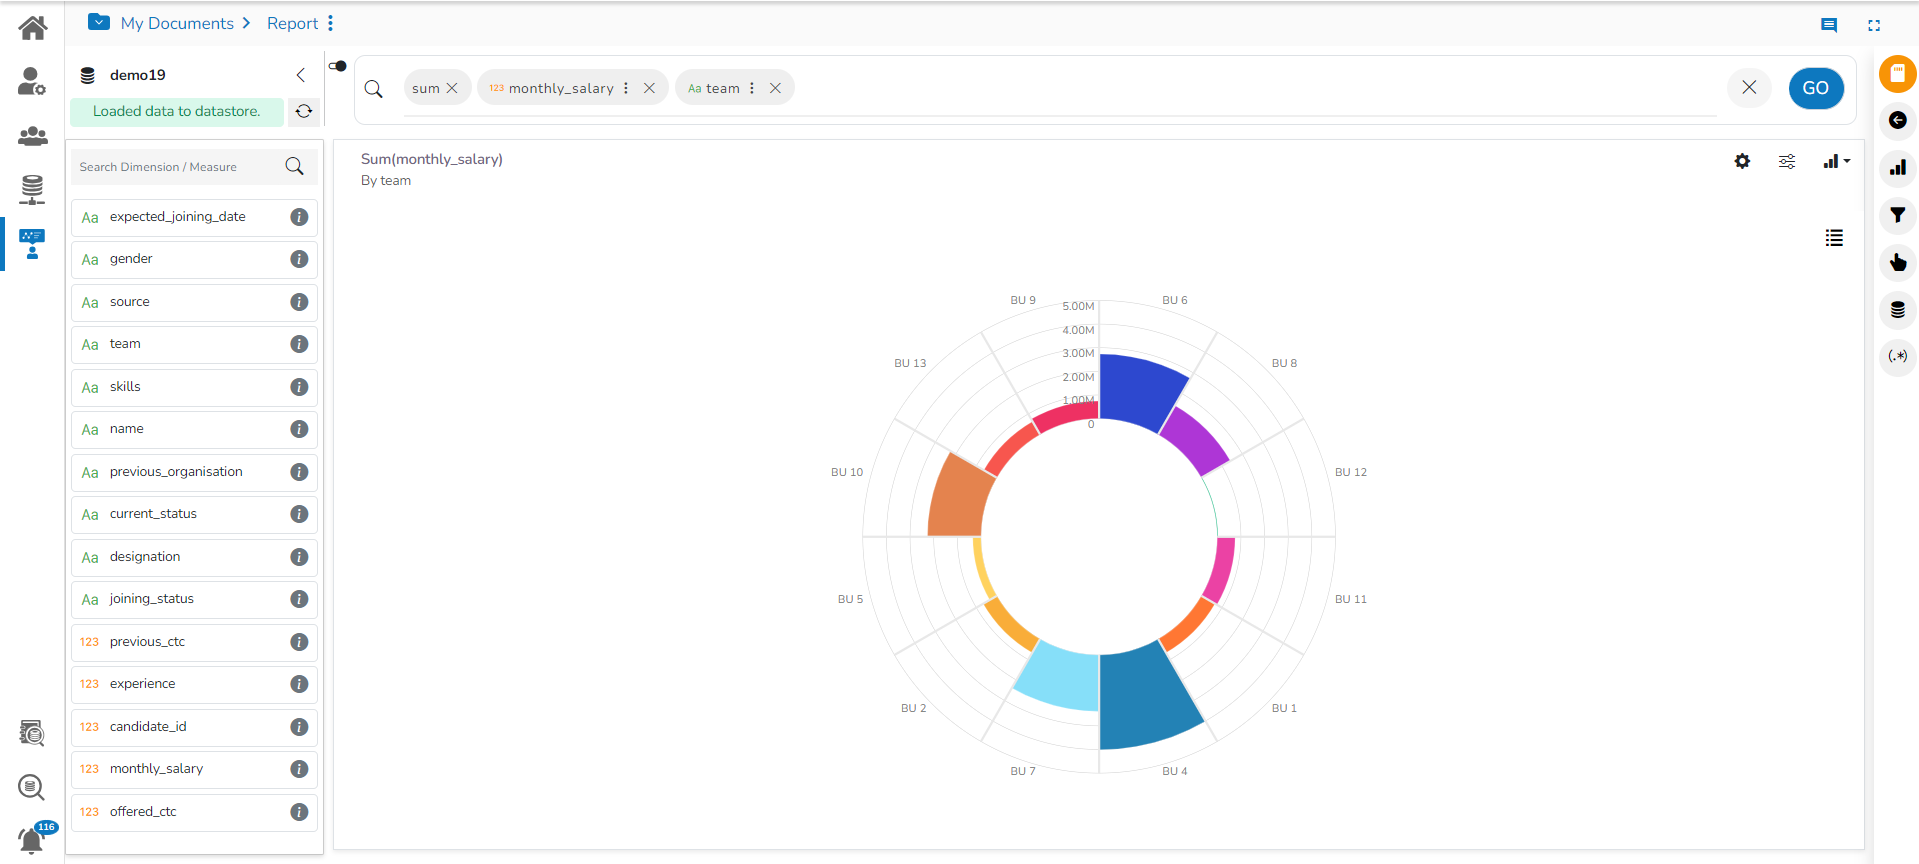
Task: Click the Search Dimension / Measure field
Action: coord(175,167)
